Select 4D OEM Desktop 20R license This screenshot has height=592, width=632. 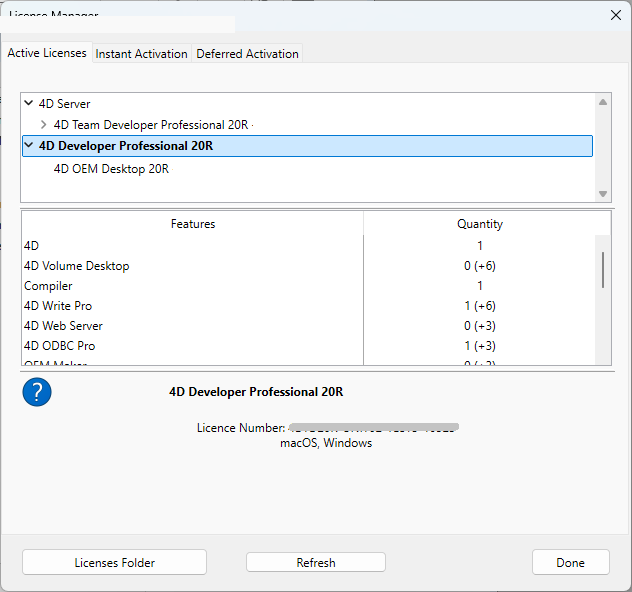(111, 168)
